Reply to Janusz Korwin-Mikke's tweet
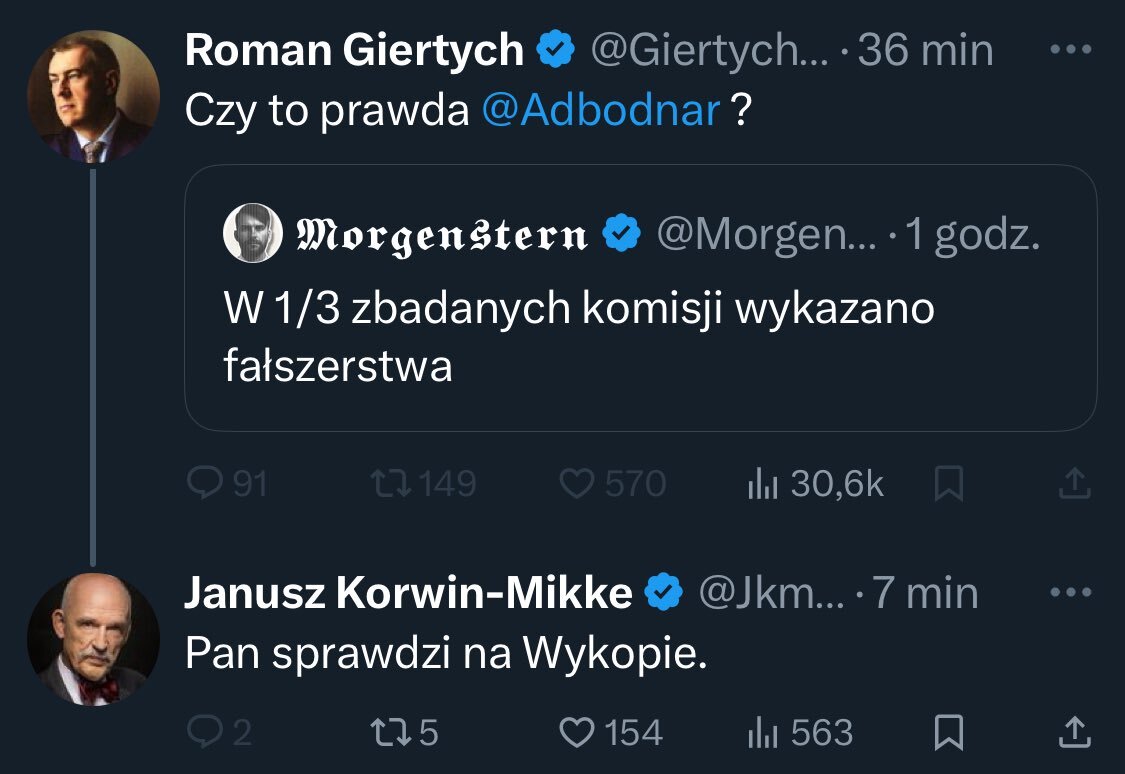 click(205, 734)
